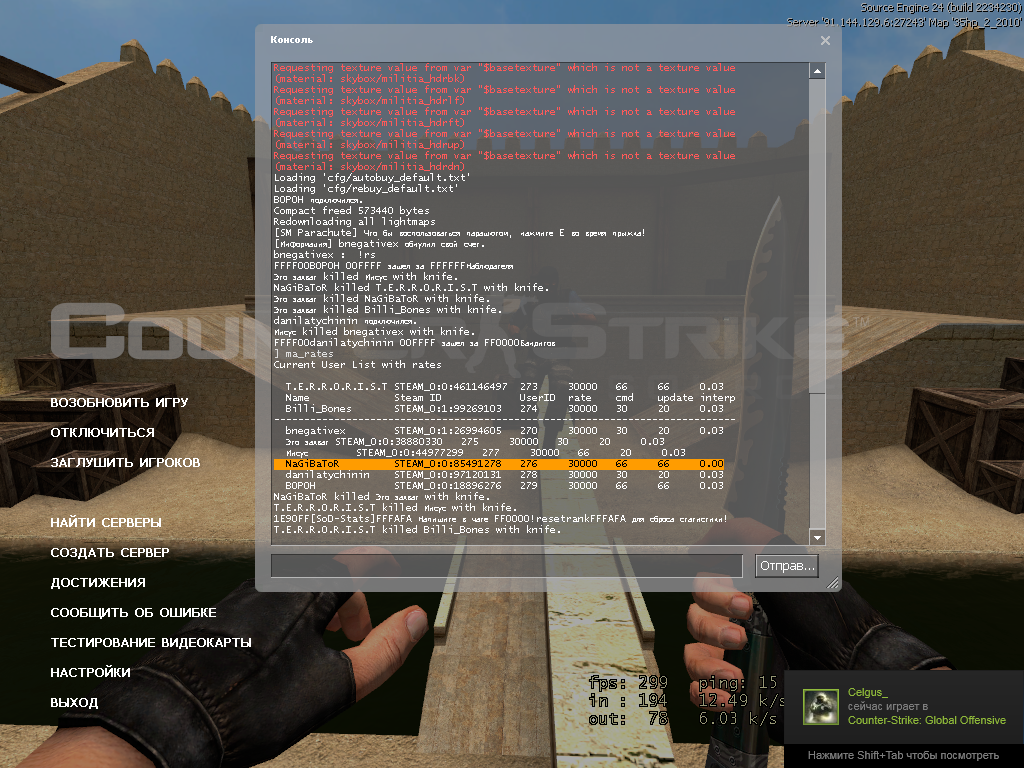Click 'Current User List with rates' line

pyautogui.click(x=357, y=365)
